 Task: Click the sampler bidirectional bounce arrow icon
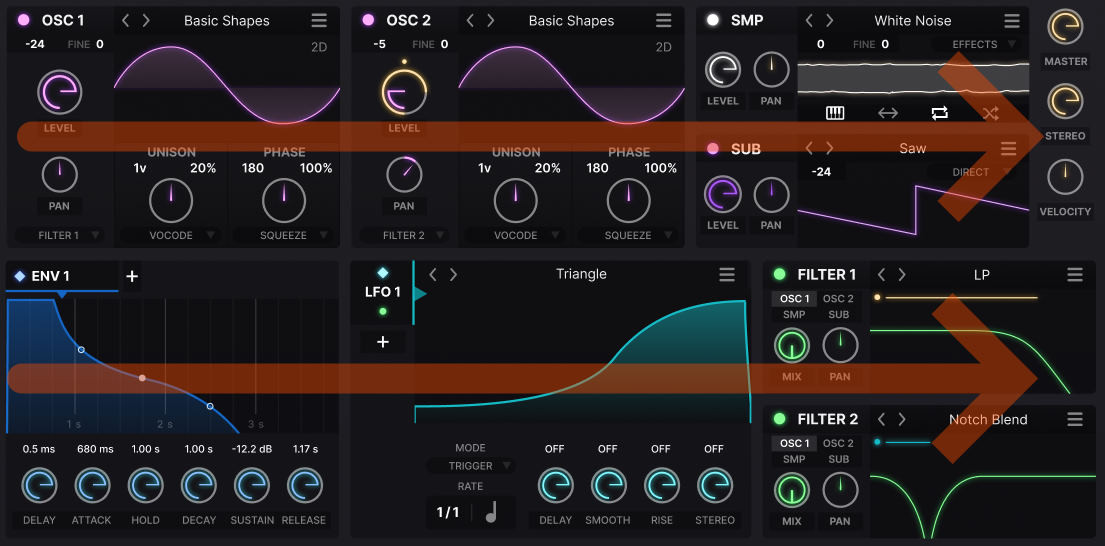click(887, 113)
